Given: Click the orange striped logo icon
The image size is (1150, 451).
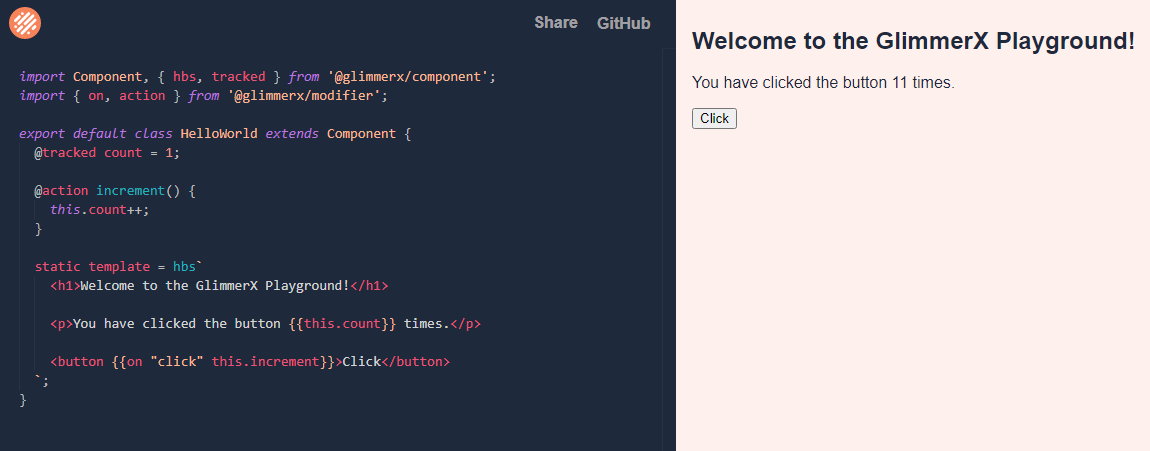Looking at the screenshot, I should [x=25, y=22].
